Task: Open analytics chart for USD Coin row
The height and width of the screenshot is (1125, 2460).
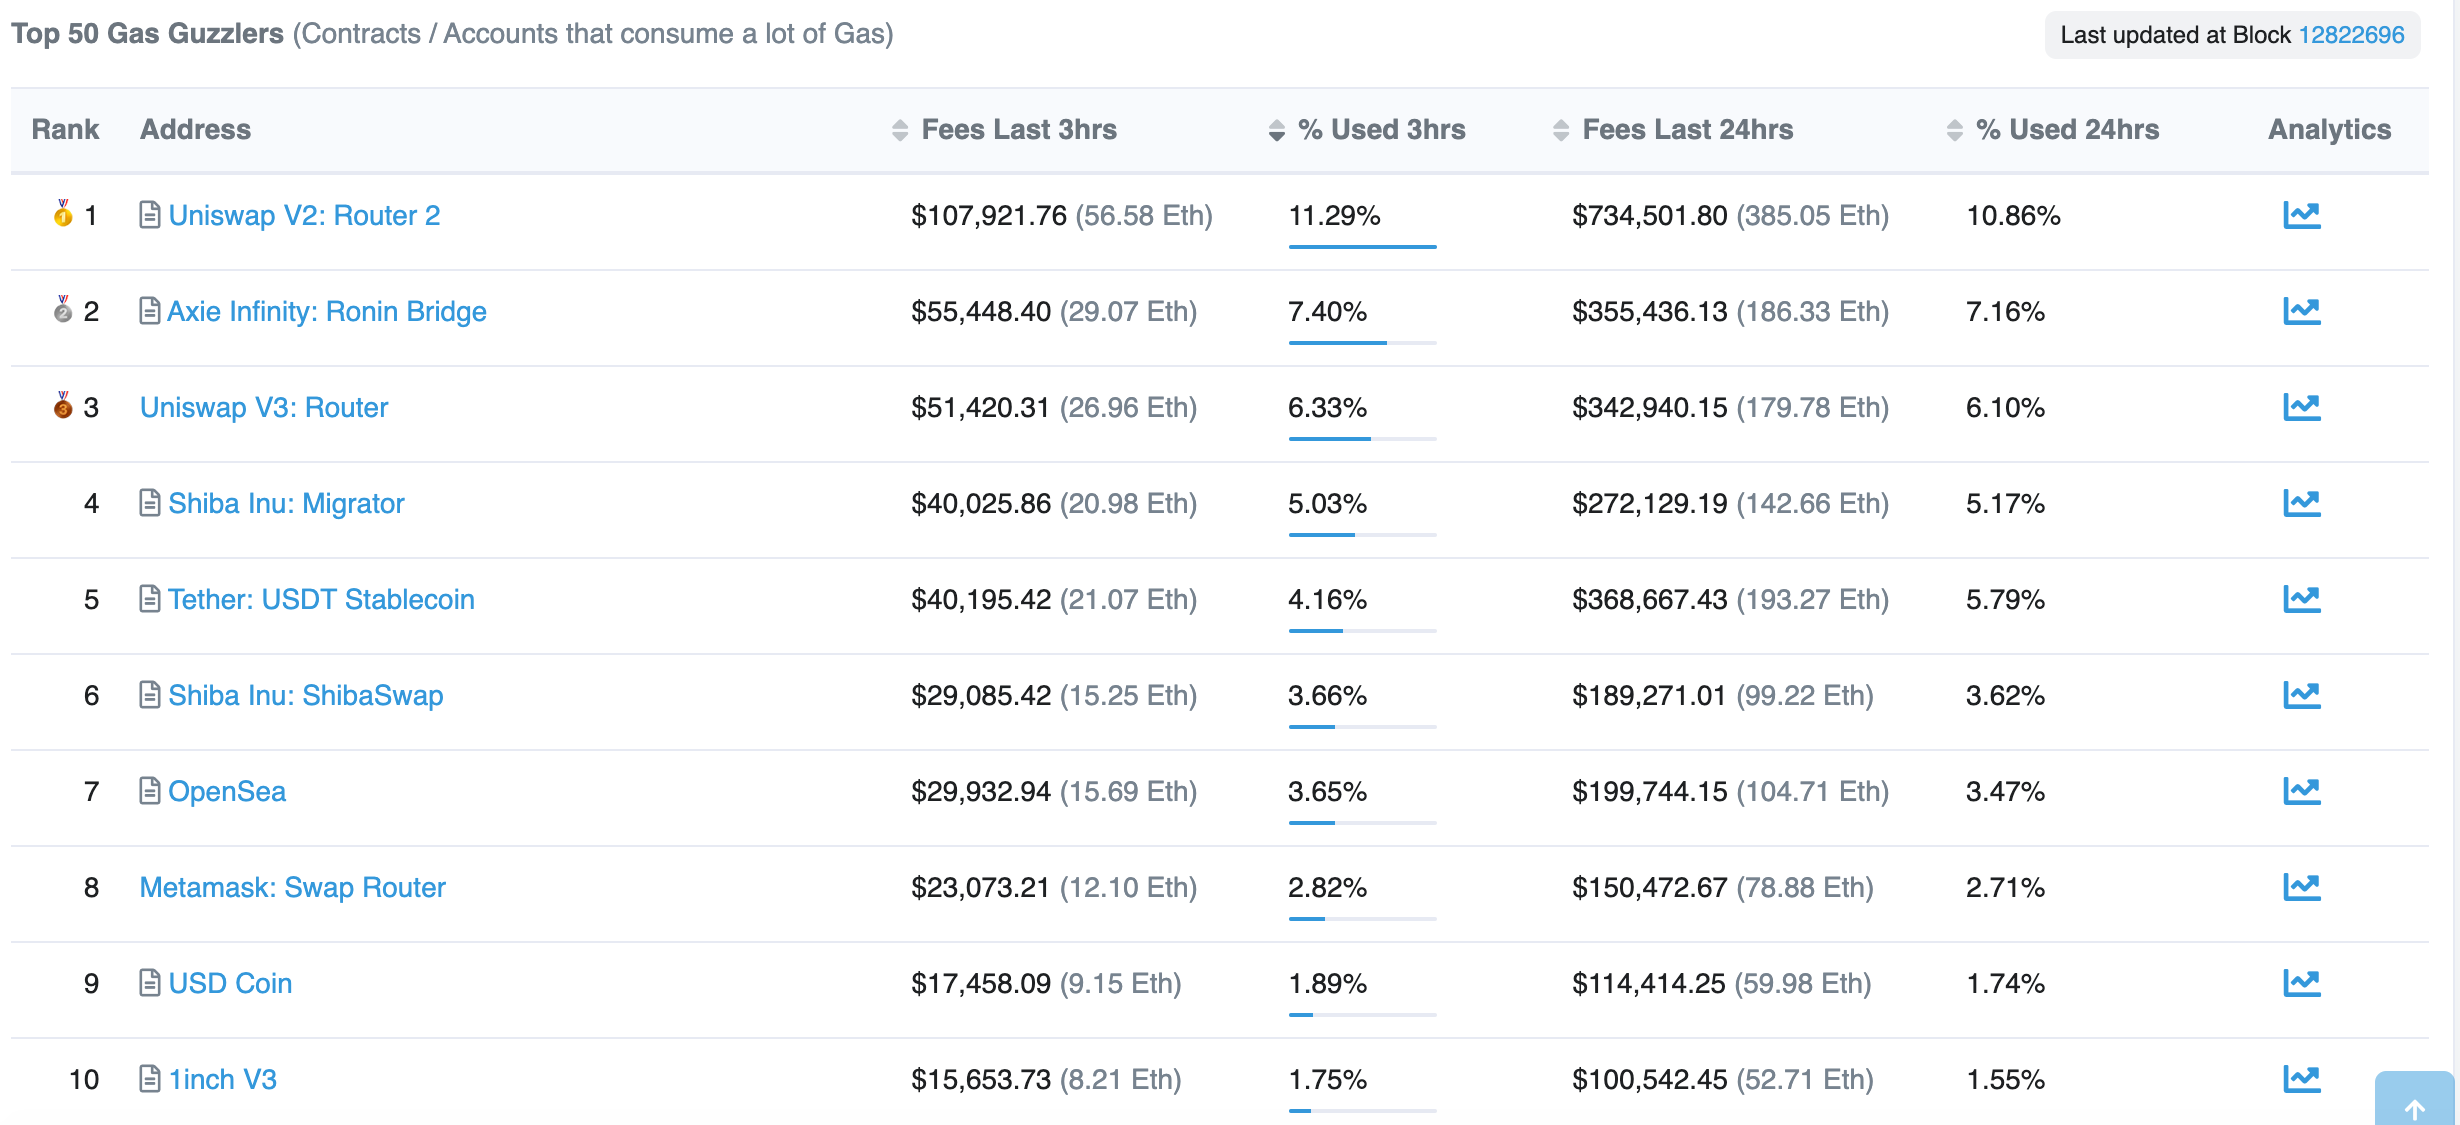Action: [2301, 983]
